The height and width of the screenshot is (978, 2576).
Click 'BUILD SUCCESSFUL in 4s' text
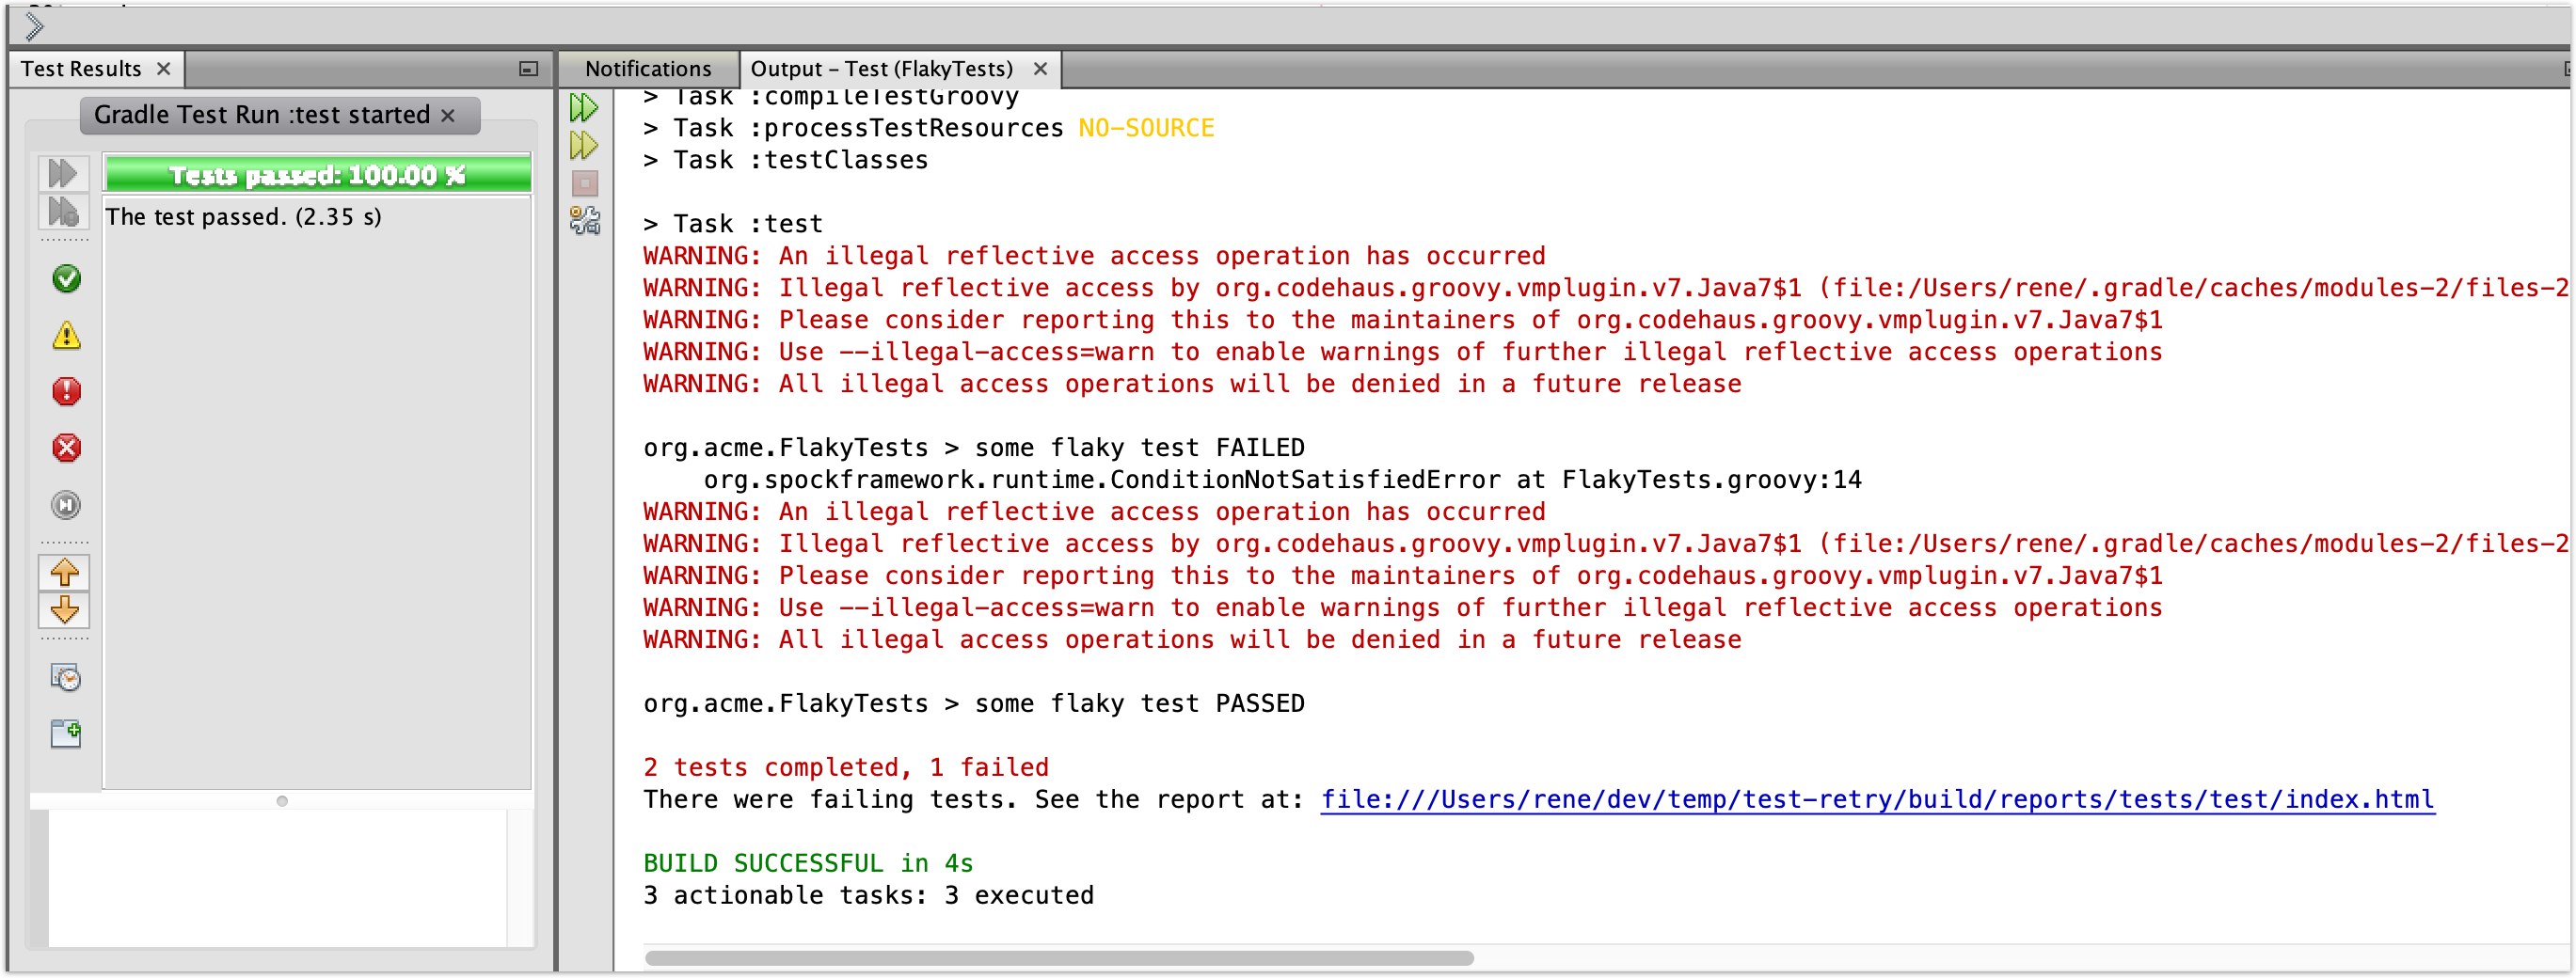[x=808, y=864]
